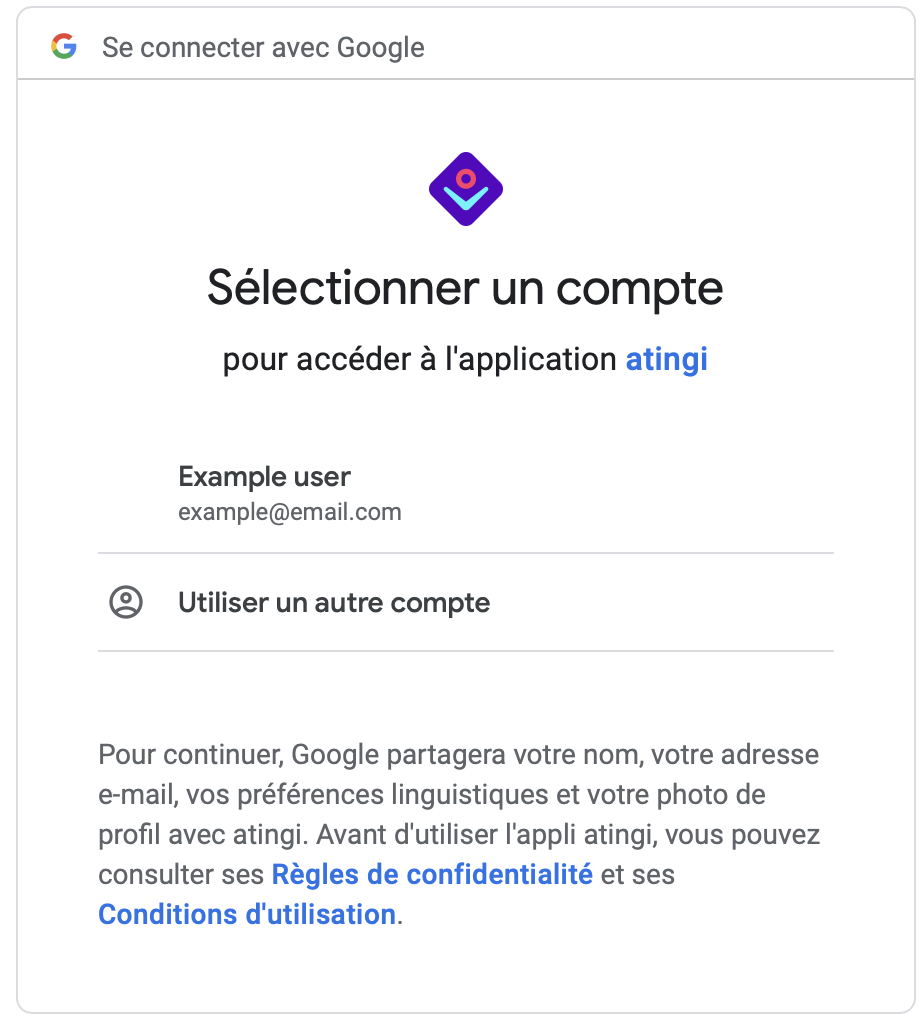Open Règles de confidentialité link

pos(432,874)
